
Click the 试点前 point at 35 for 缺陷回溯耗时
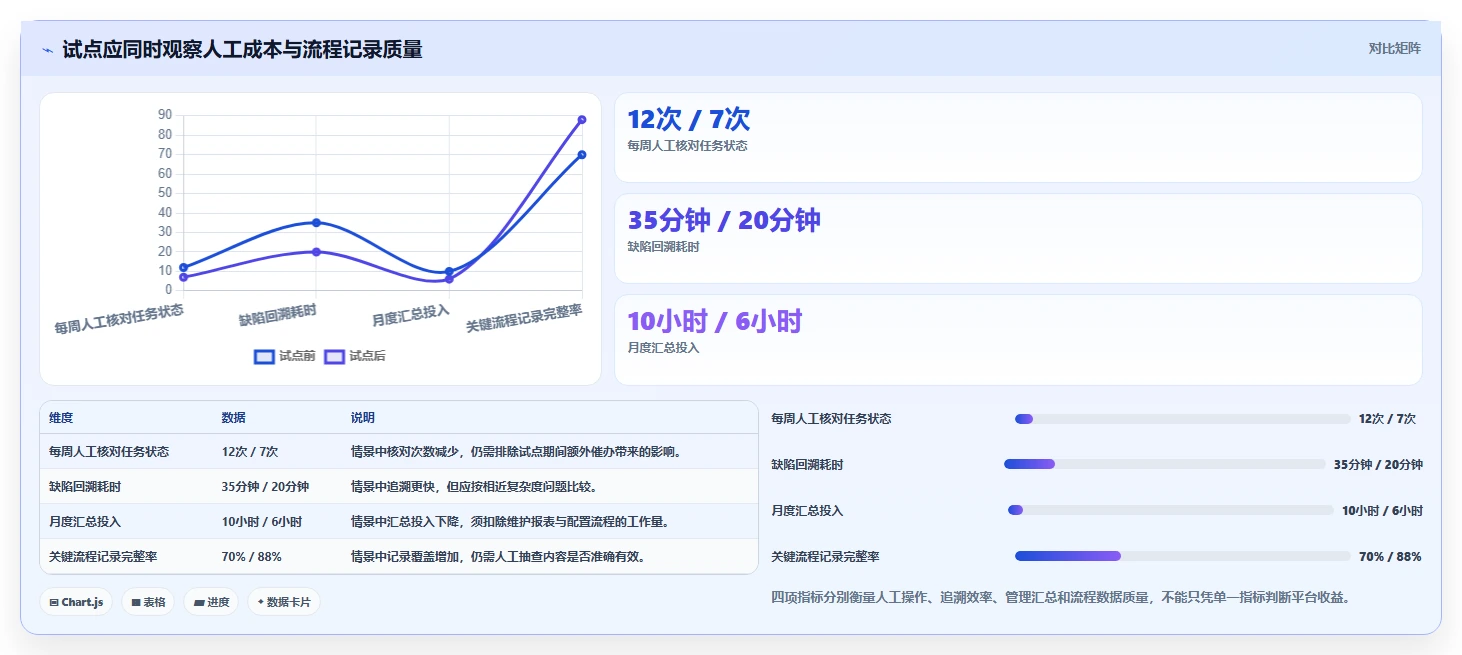[316, 222]
